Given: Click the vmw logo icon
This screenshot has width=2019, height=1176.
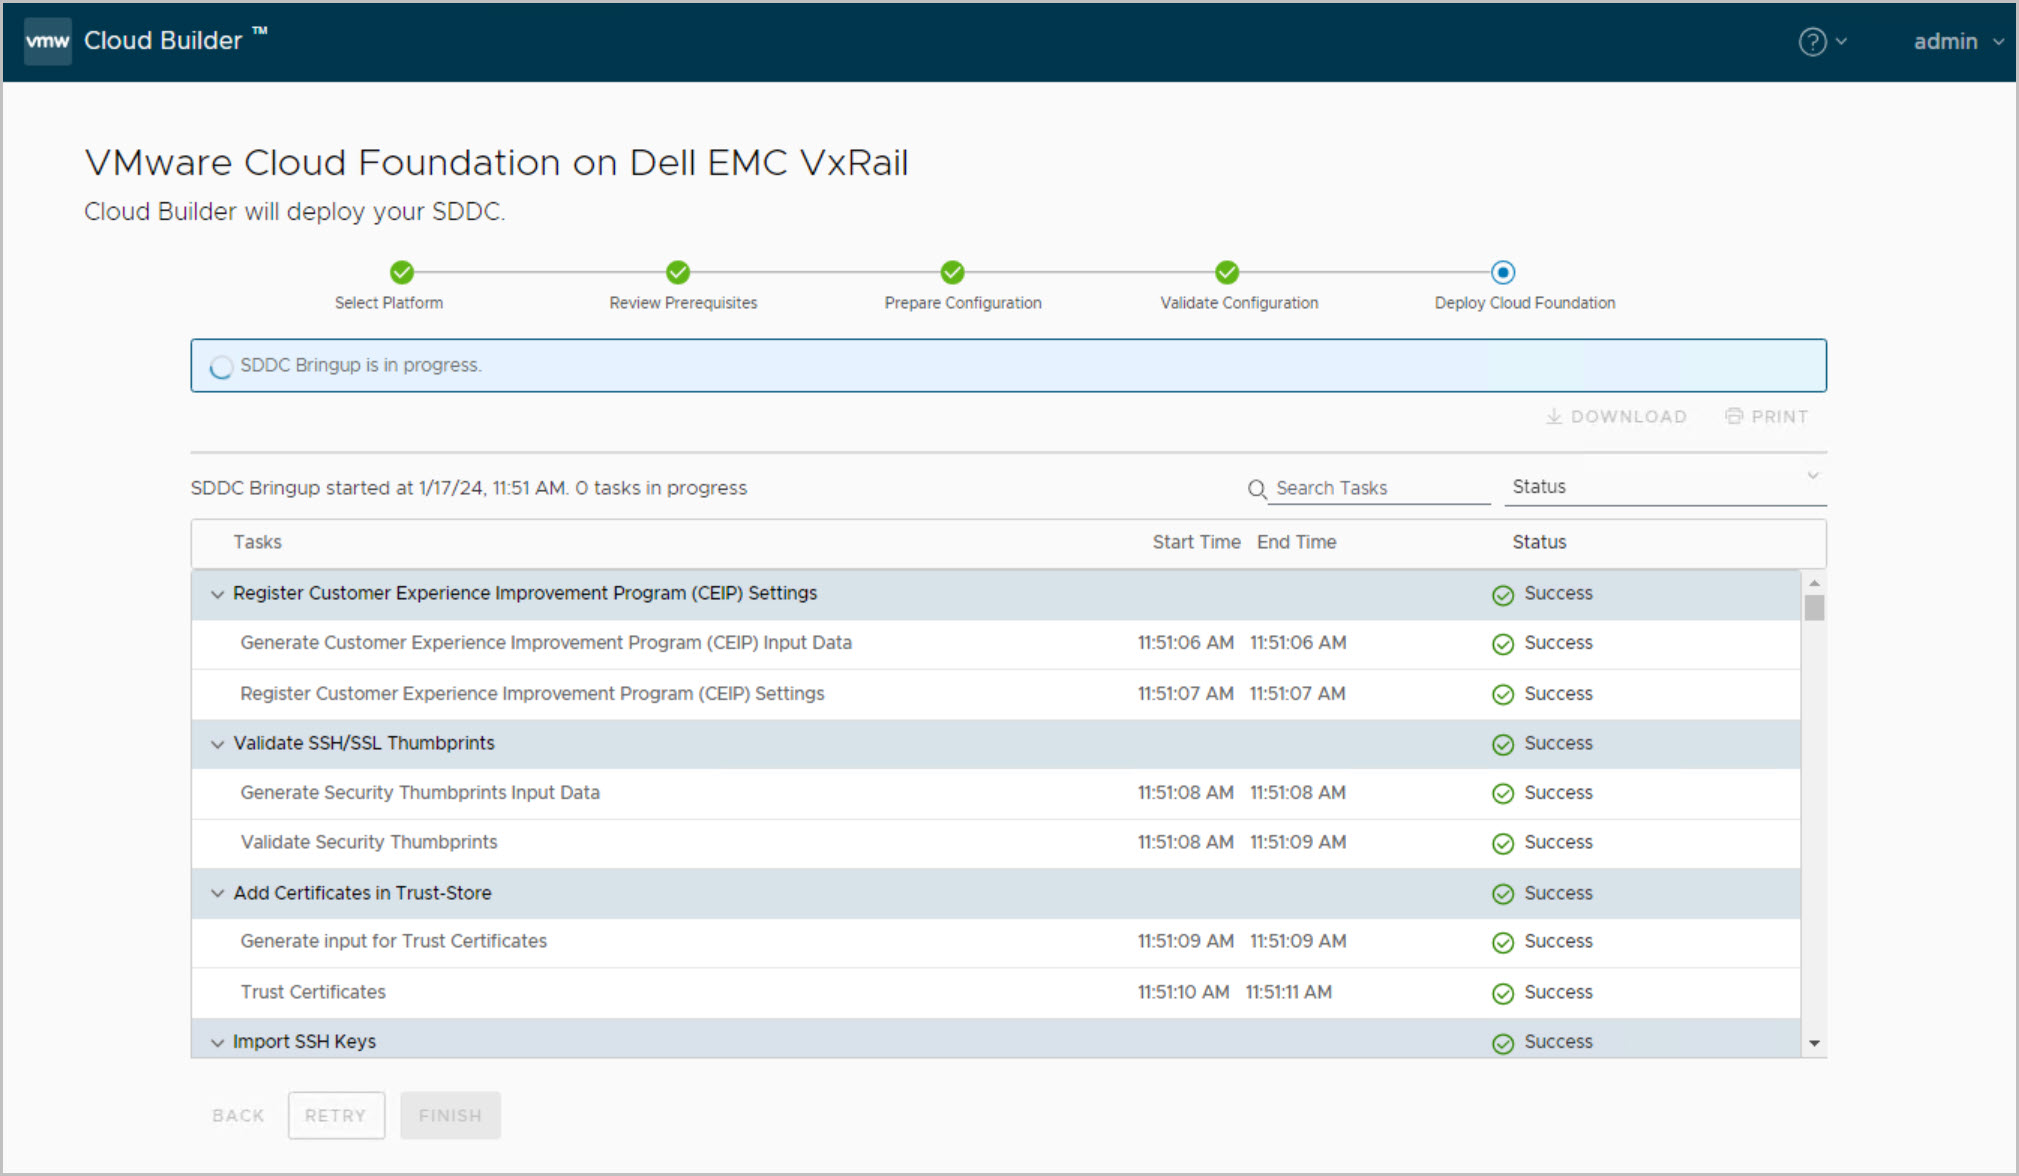Looking at the screenshot, I should pos(47,41).
